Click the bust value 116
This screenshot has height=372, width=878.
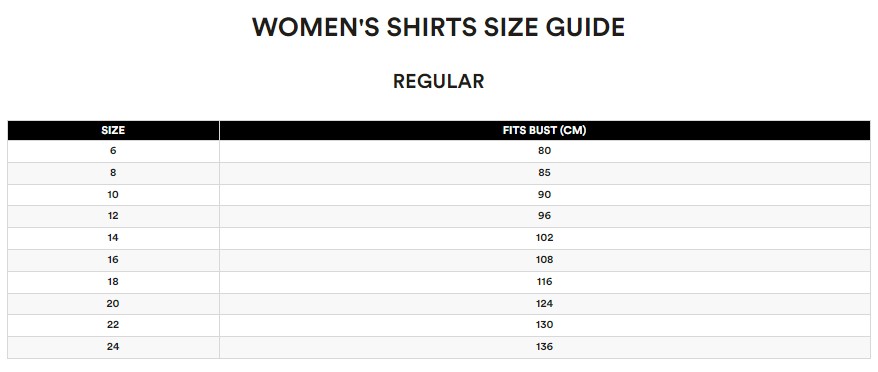pos(544,281)
